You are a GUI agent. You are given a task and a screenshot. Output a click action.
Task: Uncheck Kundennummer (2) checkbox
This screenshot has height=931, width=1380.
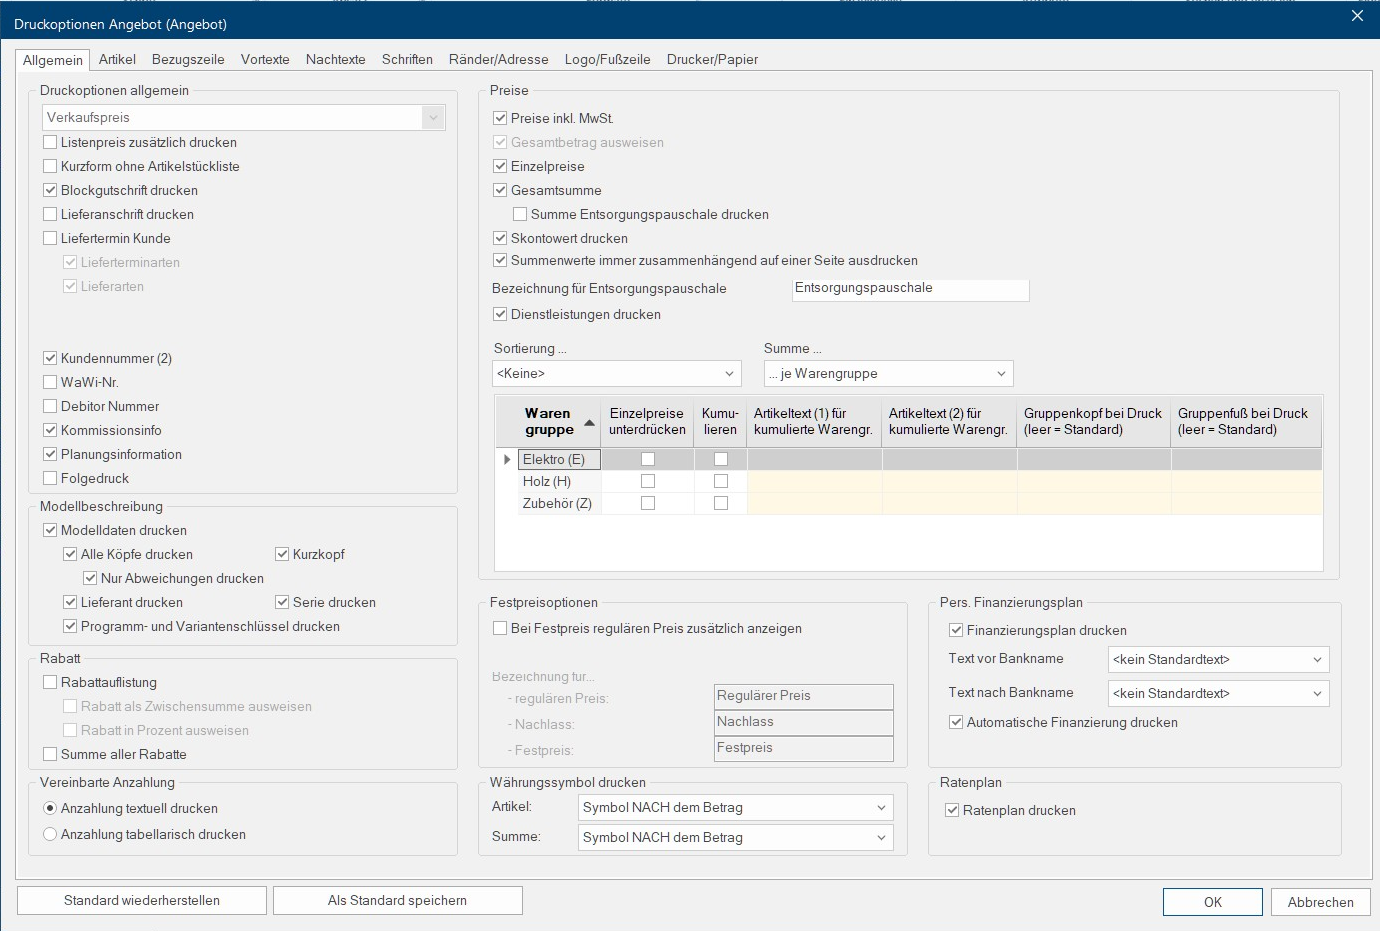[50, 359]
